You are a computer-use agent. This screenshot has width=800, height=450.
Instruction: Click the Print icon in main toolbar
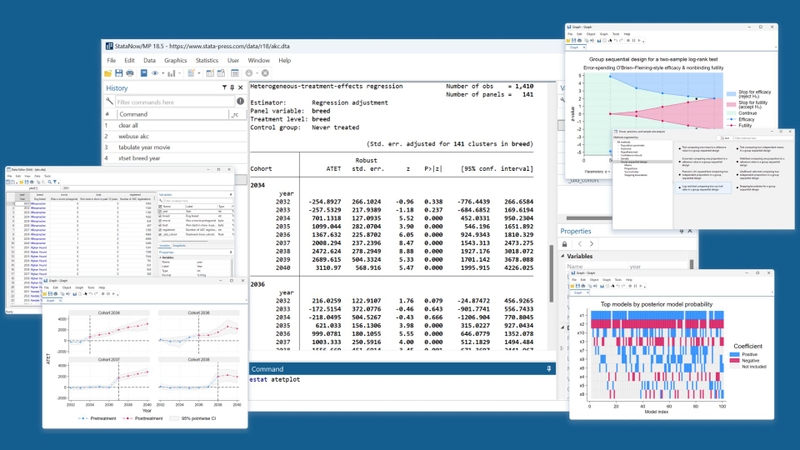pyautogui.click(x=130, y=73)
